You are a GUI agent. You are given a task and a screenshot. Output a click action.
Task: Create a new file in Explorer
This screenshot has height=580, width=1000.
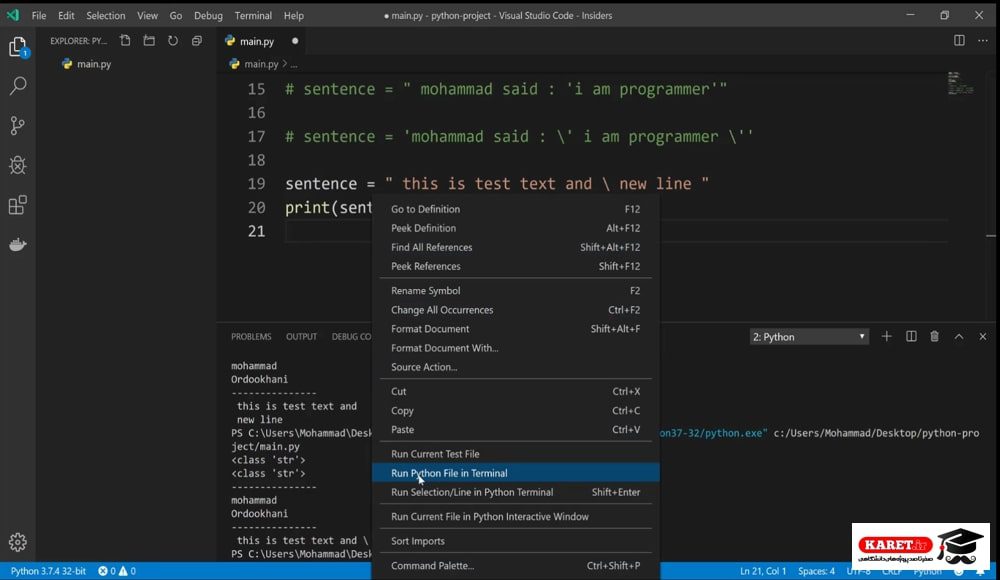pos(125,41)
